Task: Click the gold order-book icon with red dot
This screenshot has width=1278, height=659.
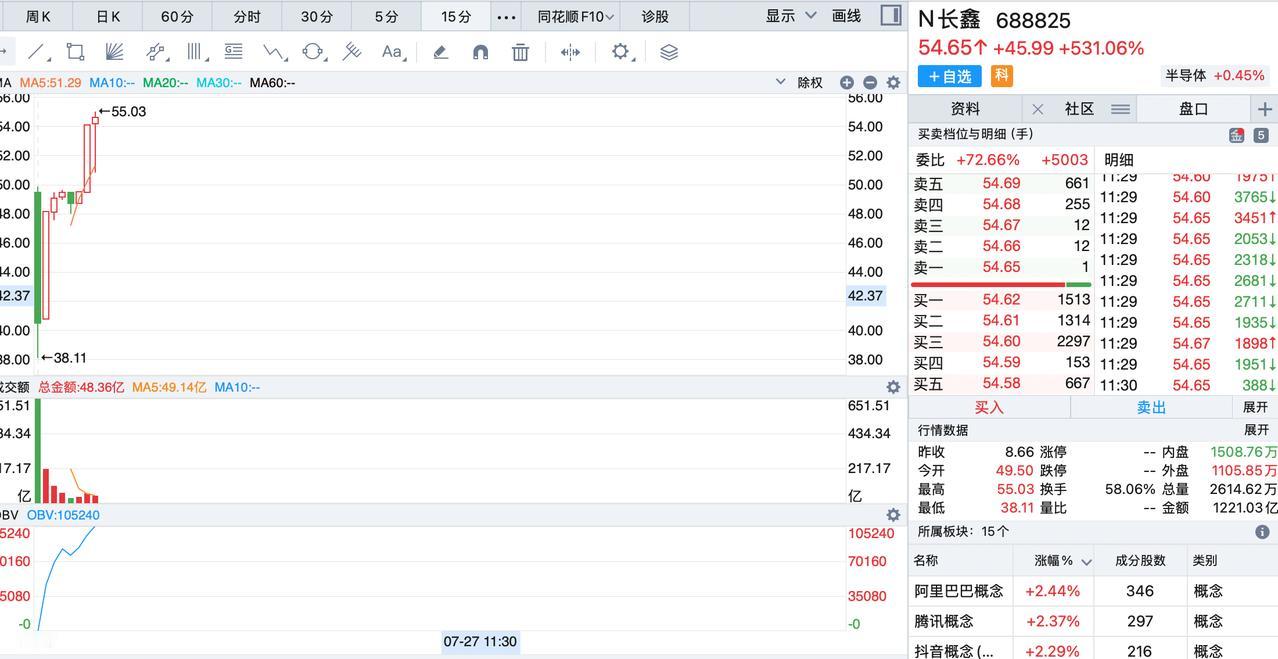Action: [x=1237, y=135]
